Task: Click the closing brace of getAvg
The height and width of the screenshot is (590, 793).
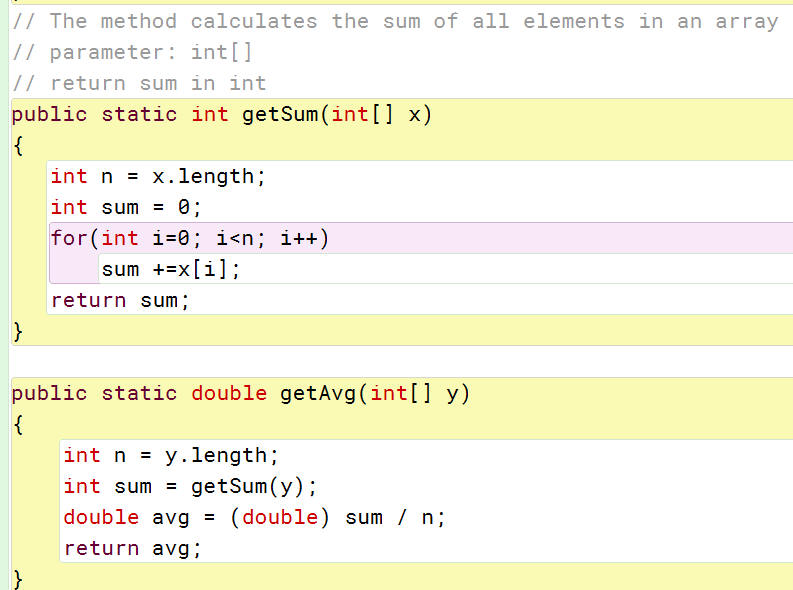Action: pyautogui.click(x=18, y=579)
